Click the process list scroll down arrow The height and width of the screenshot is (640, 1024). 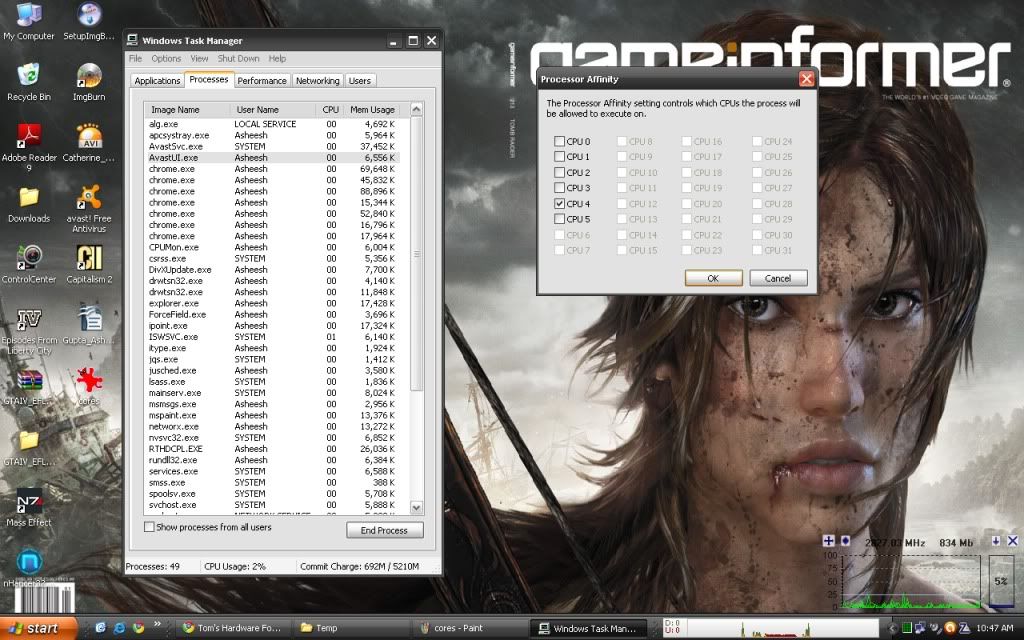coord(416,507)
